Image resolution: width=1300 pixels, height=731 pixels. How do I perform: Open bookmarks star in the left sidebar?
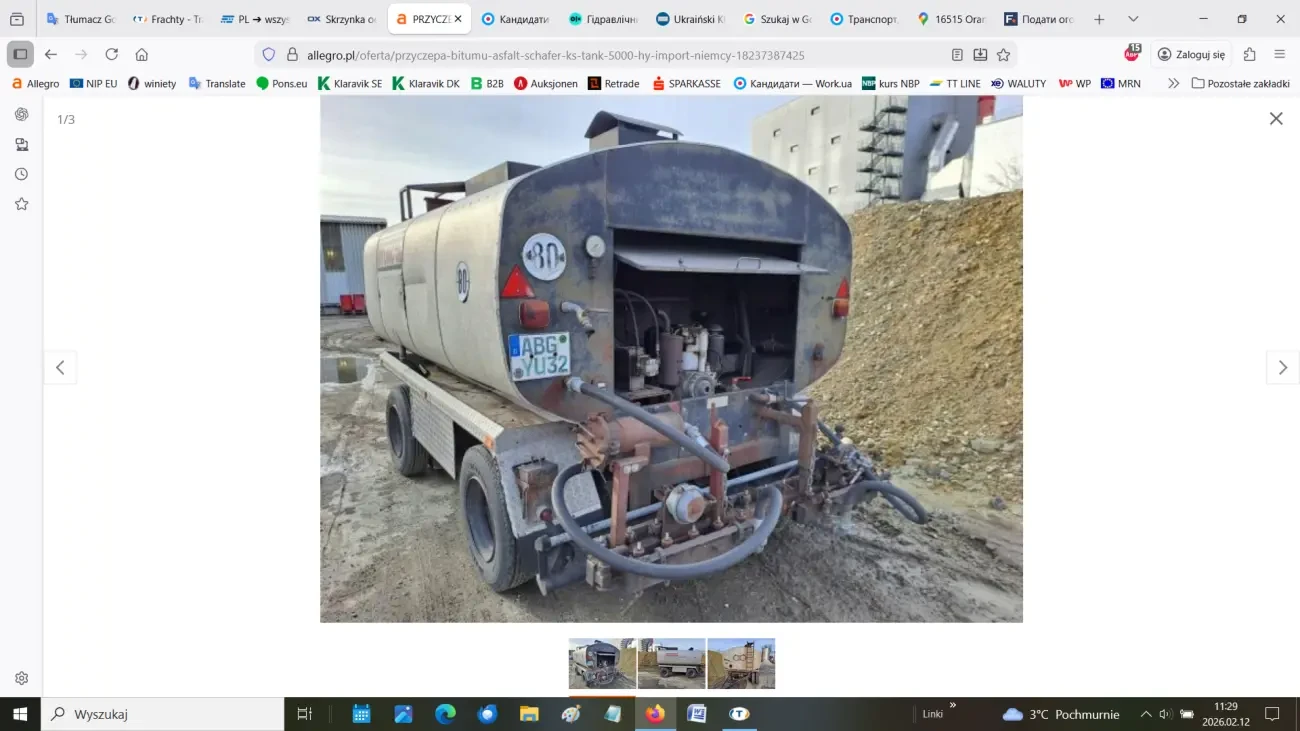pos(21,204)
